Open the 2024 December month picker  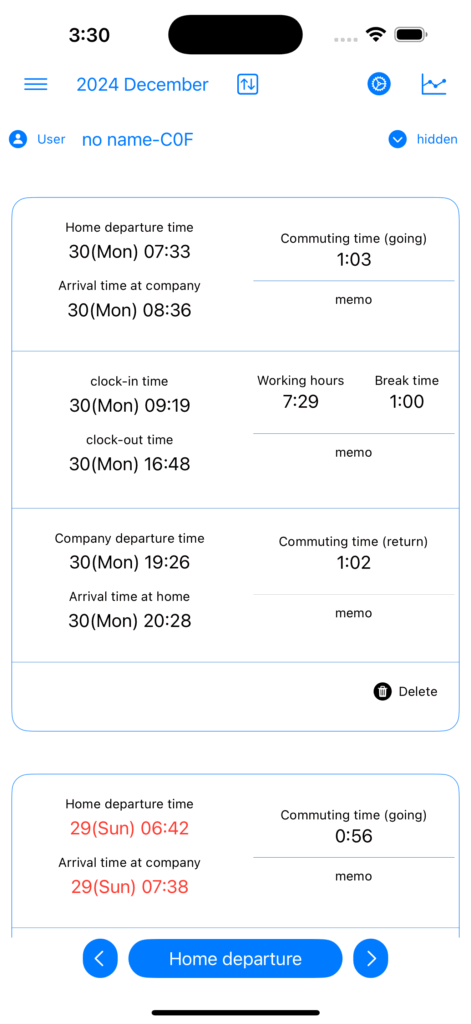pos(142,85)
